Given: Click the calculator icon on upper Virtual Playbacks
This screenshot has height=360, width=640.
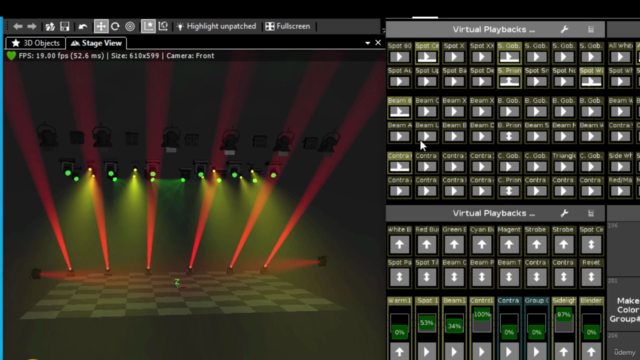Looking at the screenshot, I should coord(591,29).
